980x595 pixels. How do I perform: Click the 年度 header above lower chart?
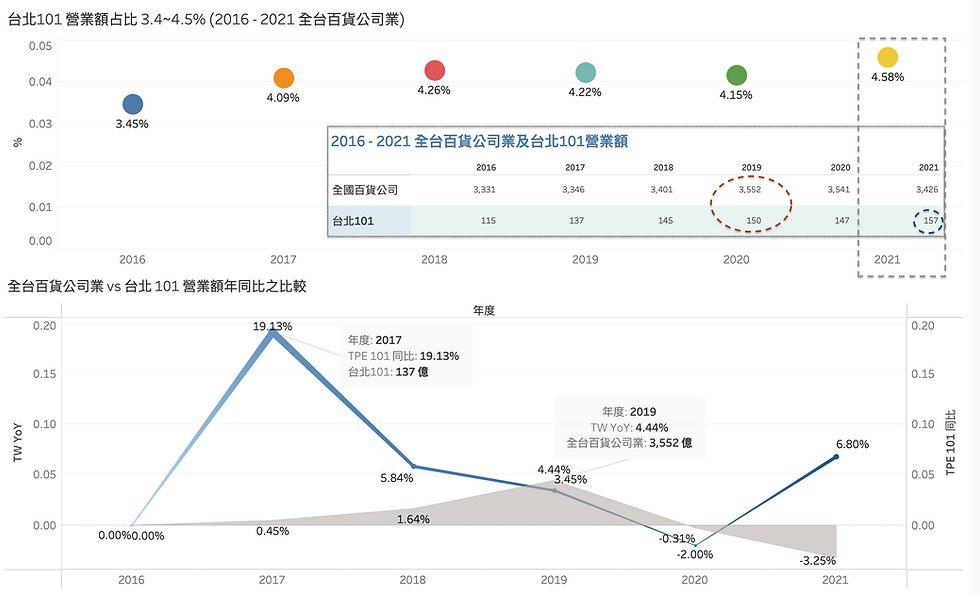[x=484, y=310]
